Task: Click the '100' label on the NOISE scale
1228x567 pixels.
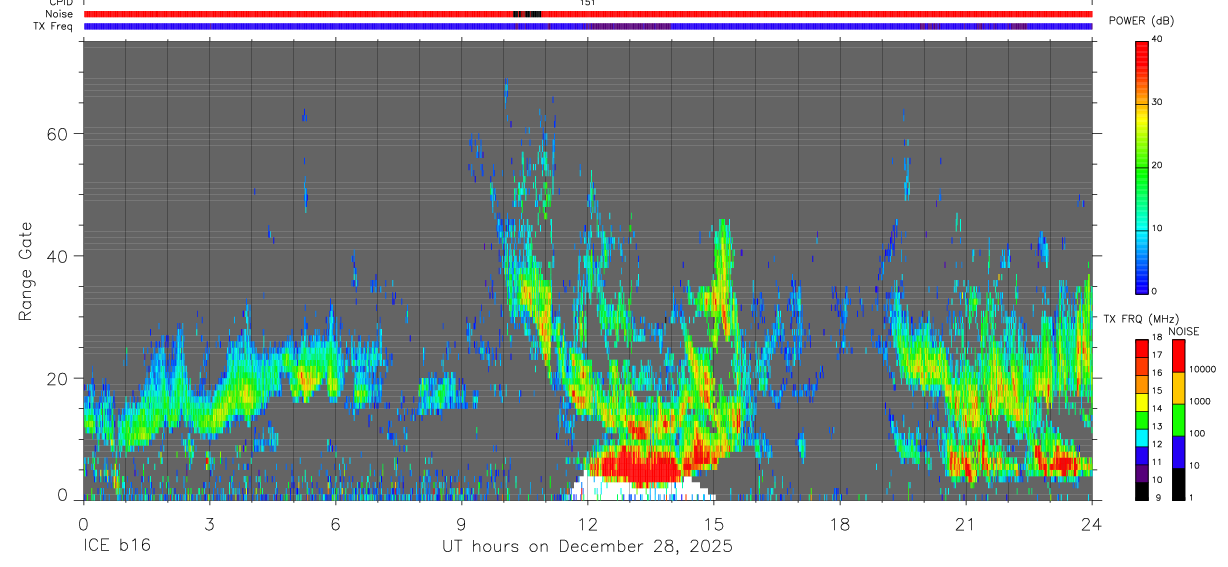Action: pos(1197,433)
